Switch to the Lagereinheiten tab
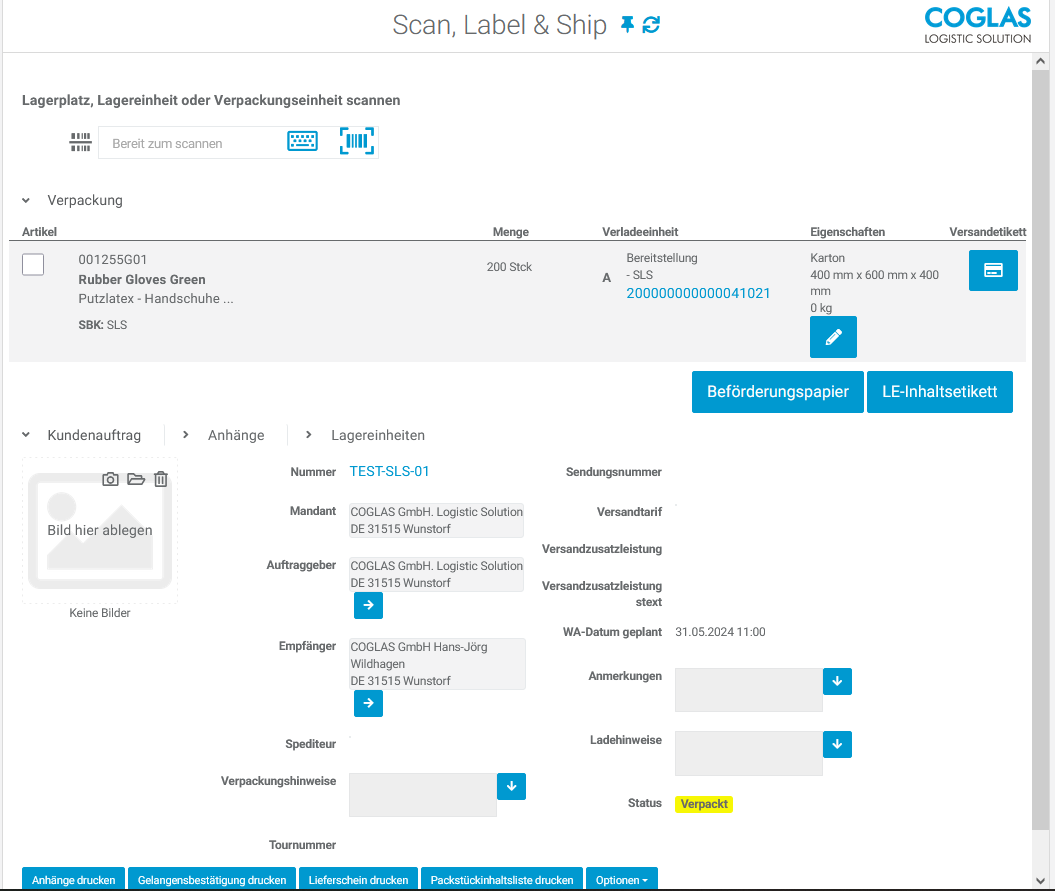This screenshot has height=891, width=1055. [378, 435]
